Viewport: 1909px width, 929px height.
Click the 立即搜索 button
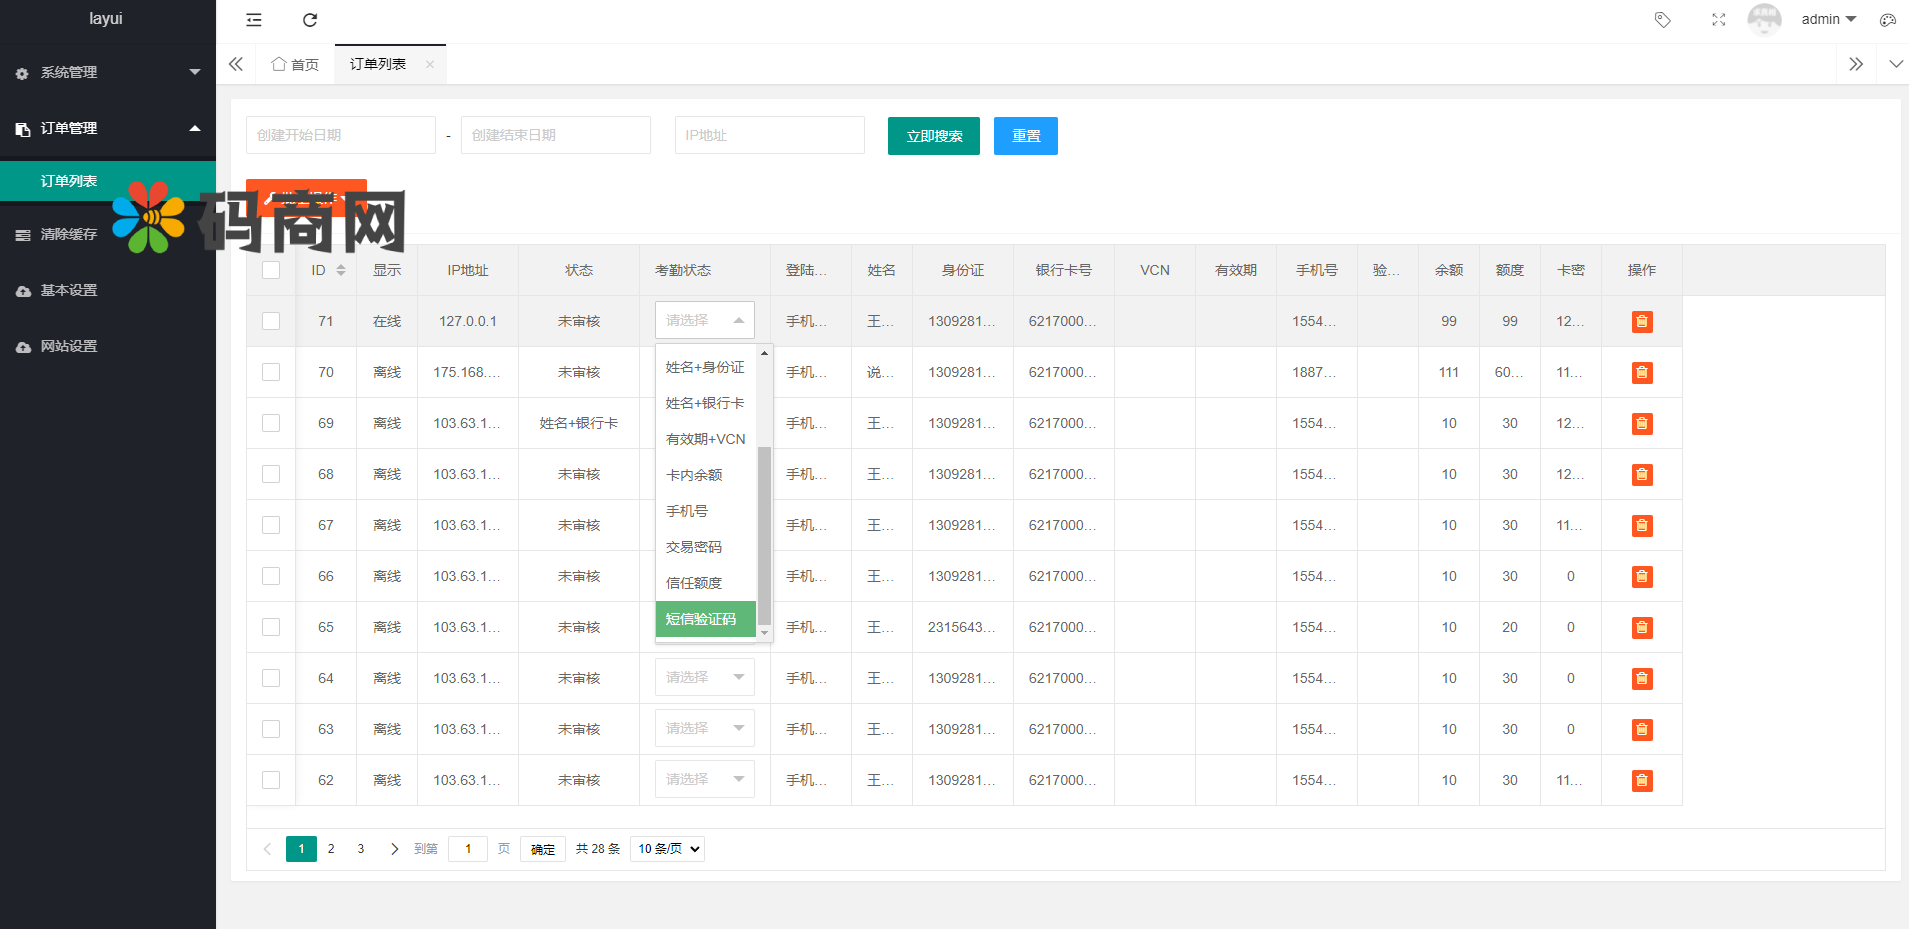[933, 136]
